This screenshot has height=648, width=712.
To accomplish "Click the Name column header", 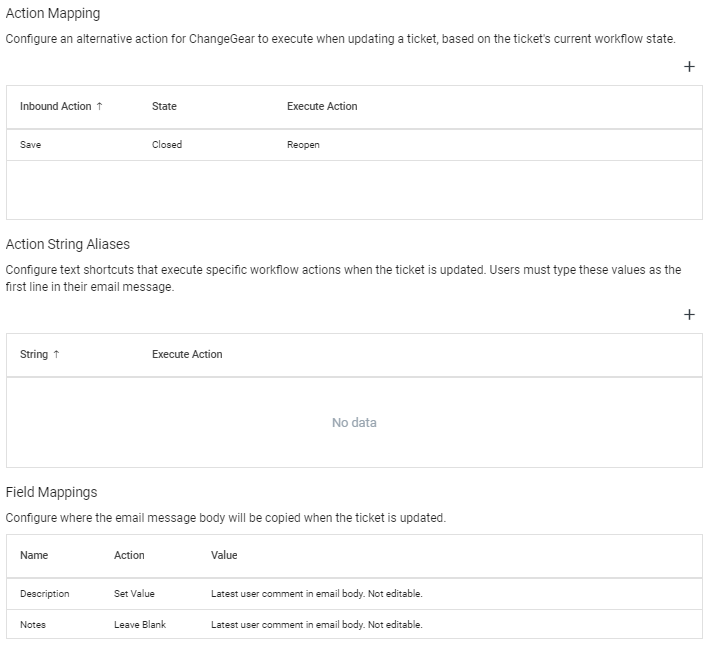I will coord(34,555).
